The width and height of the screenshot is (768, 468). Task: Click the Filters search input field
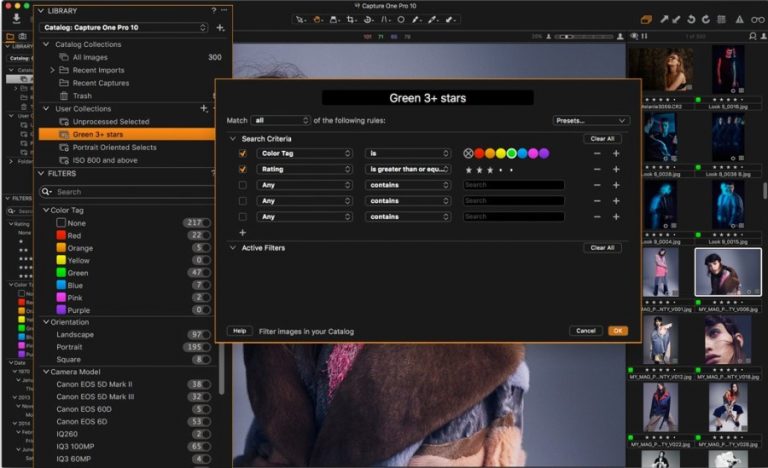click(130, 192)
